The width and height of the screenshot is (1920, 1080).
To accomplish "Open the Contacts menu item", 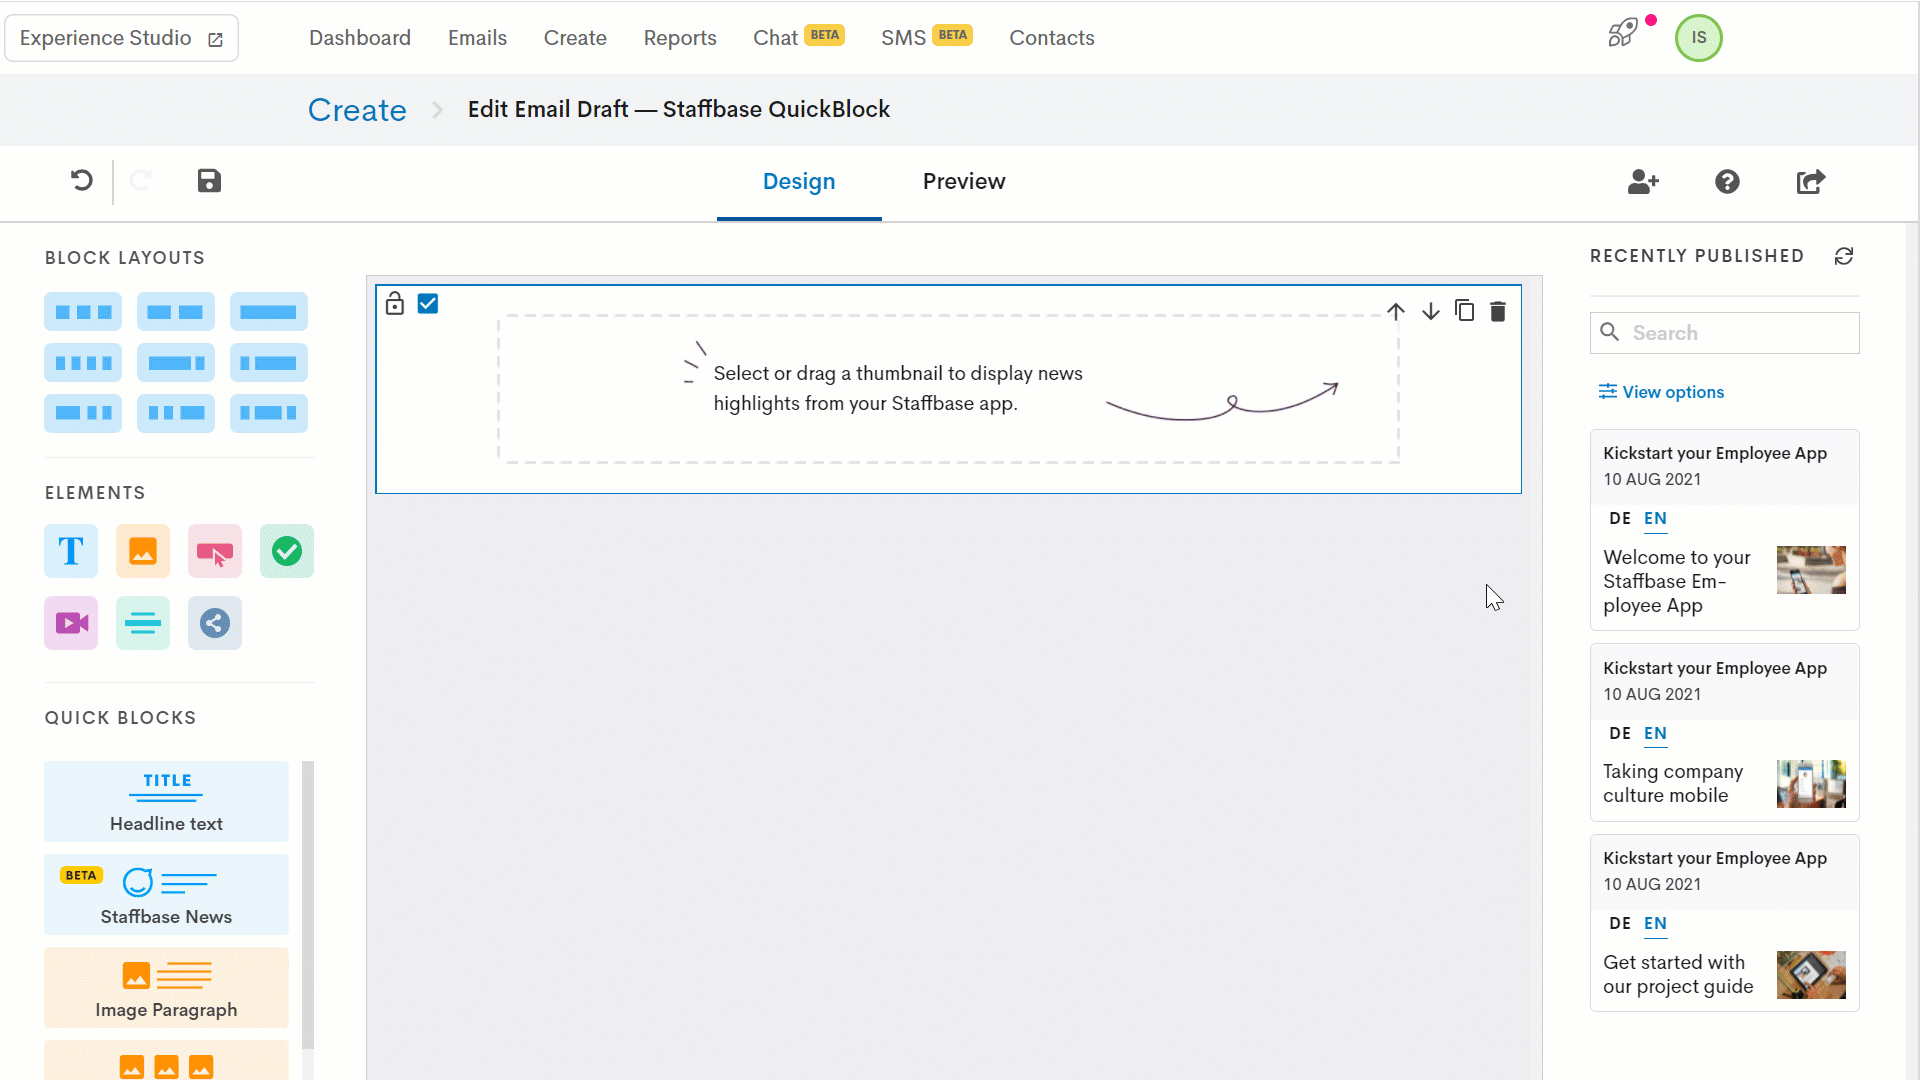I will tap(1051, 37).
